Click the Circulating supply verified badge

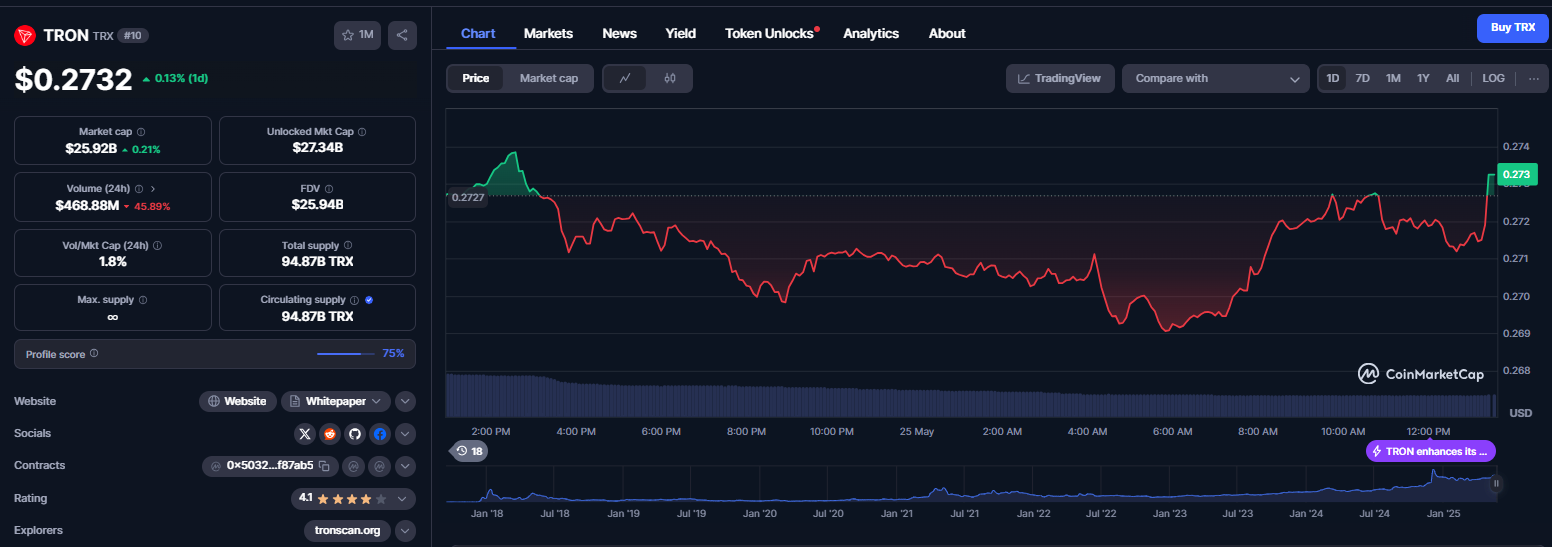[369, 300]
